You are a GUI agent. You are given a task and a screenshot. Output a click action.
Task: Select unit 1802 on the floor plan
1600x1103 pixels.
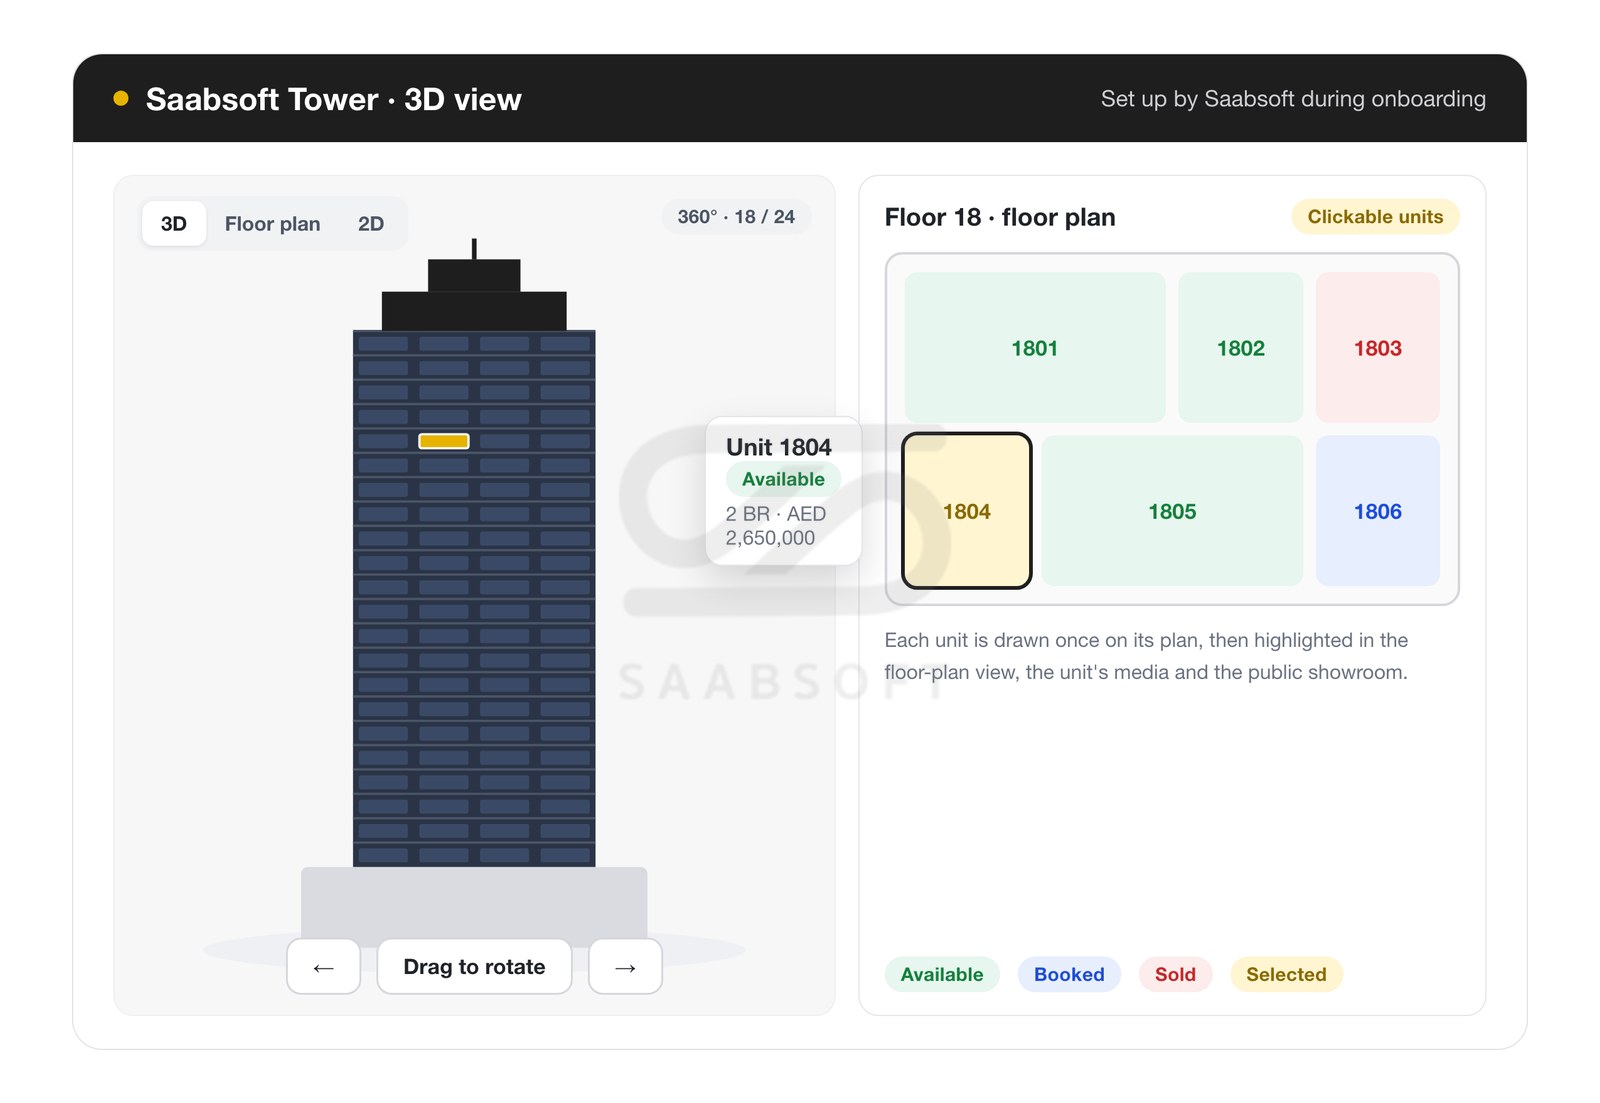pos(1241,348)
